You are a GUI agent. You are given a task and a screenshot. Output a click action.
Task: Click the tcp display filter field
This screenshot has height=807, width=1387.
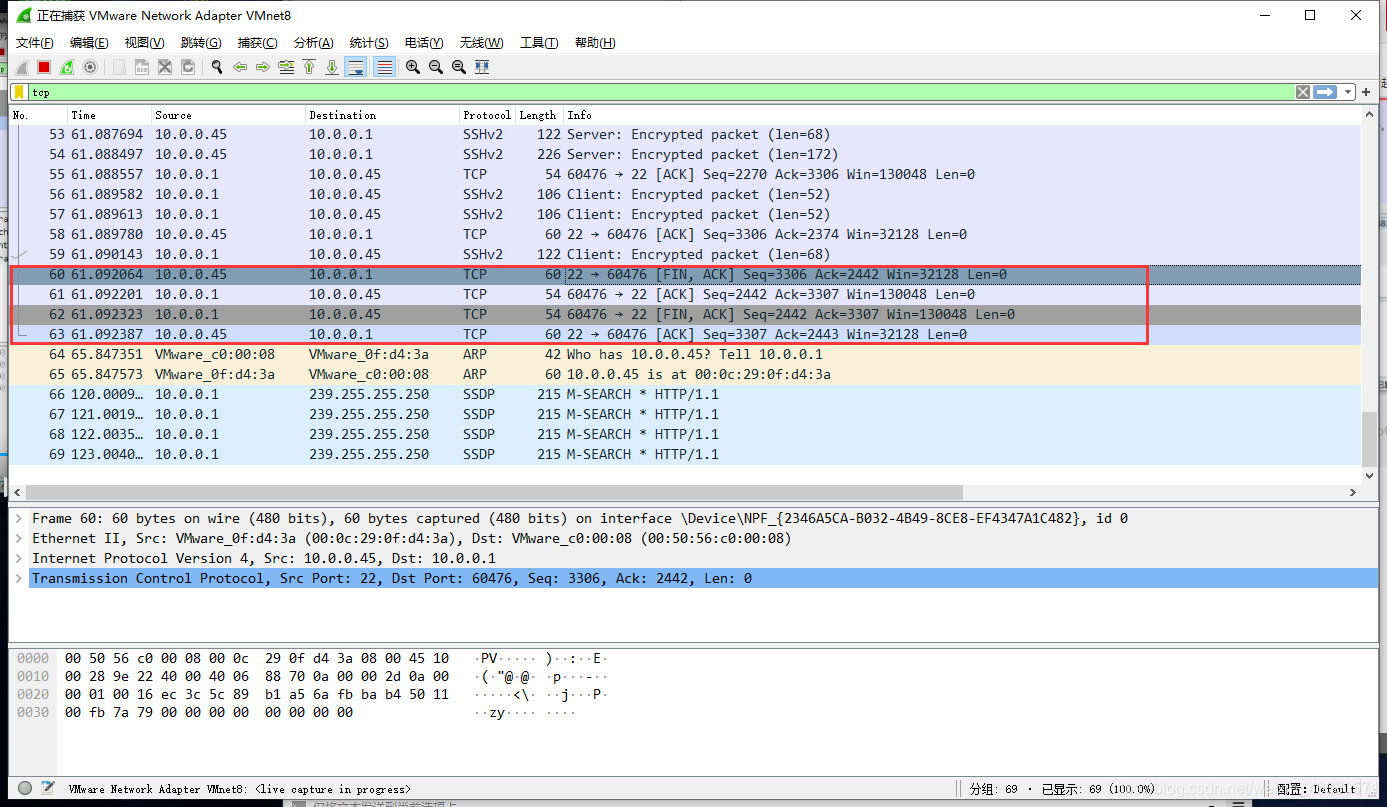pos(660,92)
